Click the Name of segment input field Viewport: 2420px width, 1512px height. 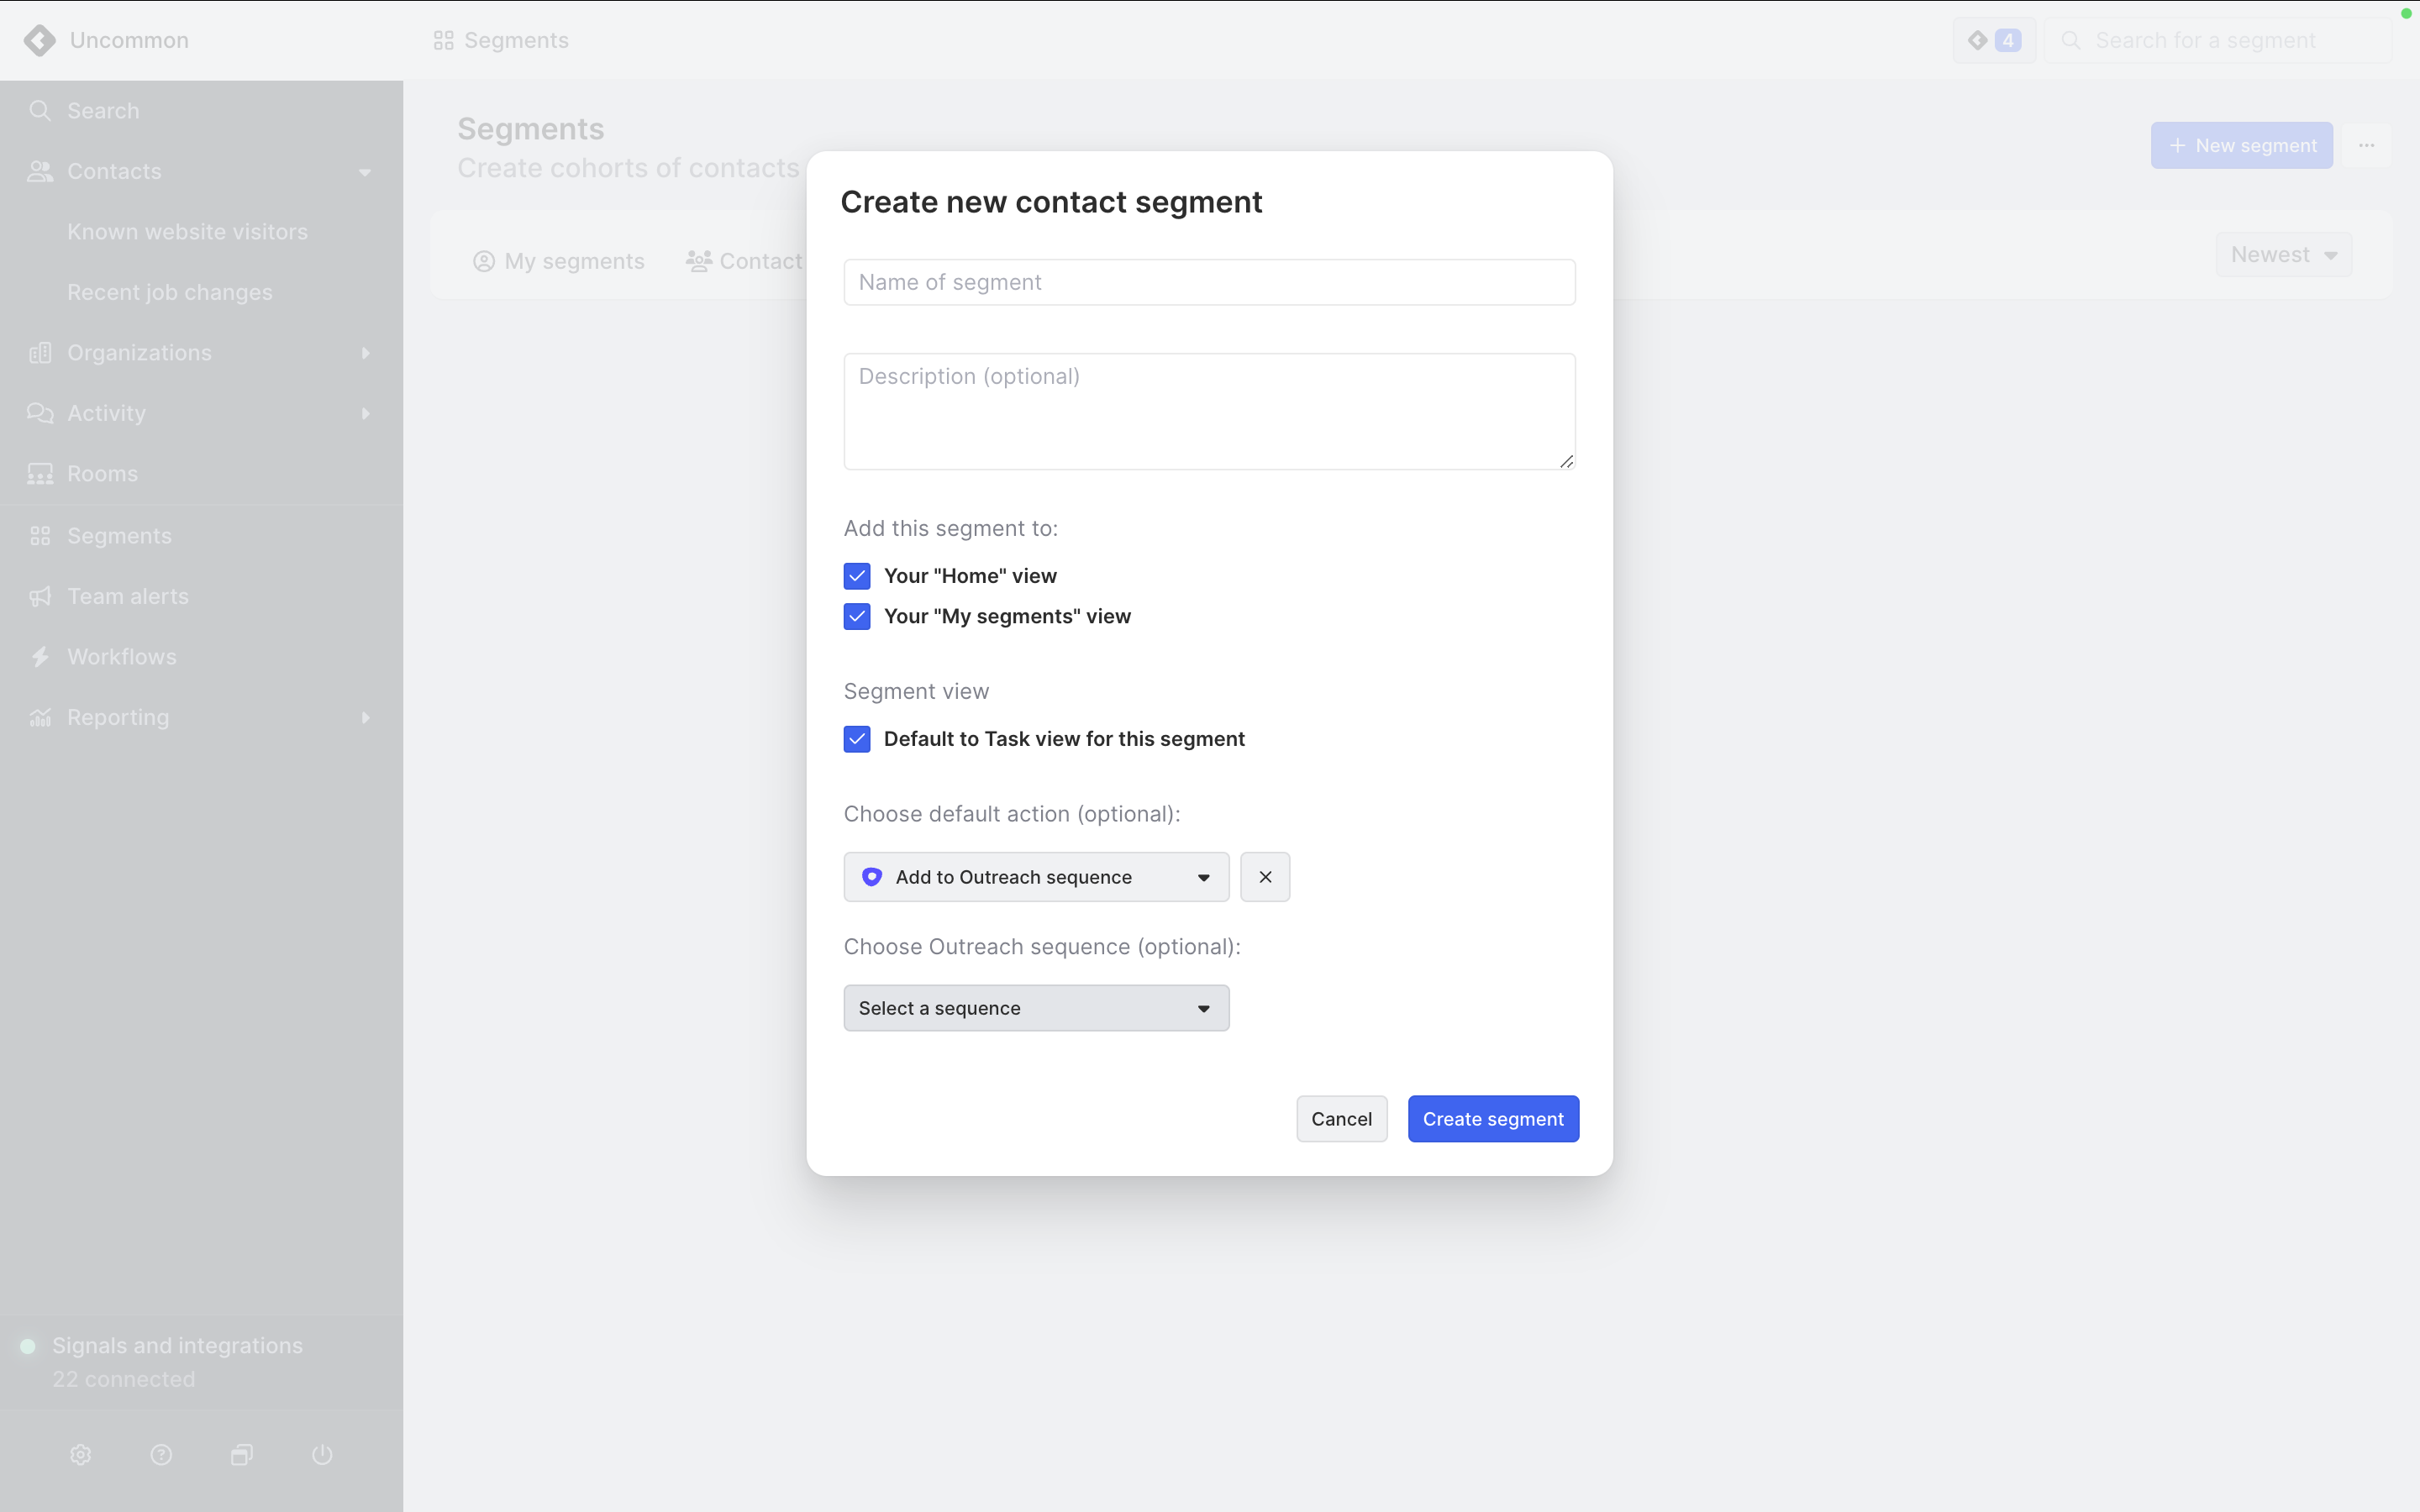(x=1209, y=282)
